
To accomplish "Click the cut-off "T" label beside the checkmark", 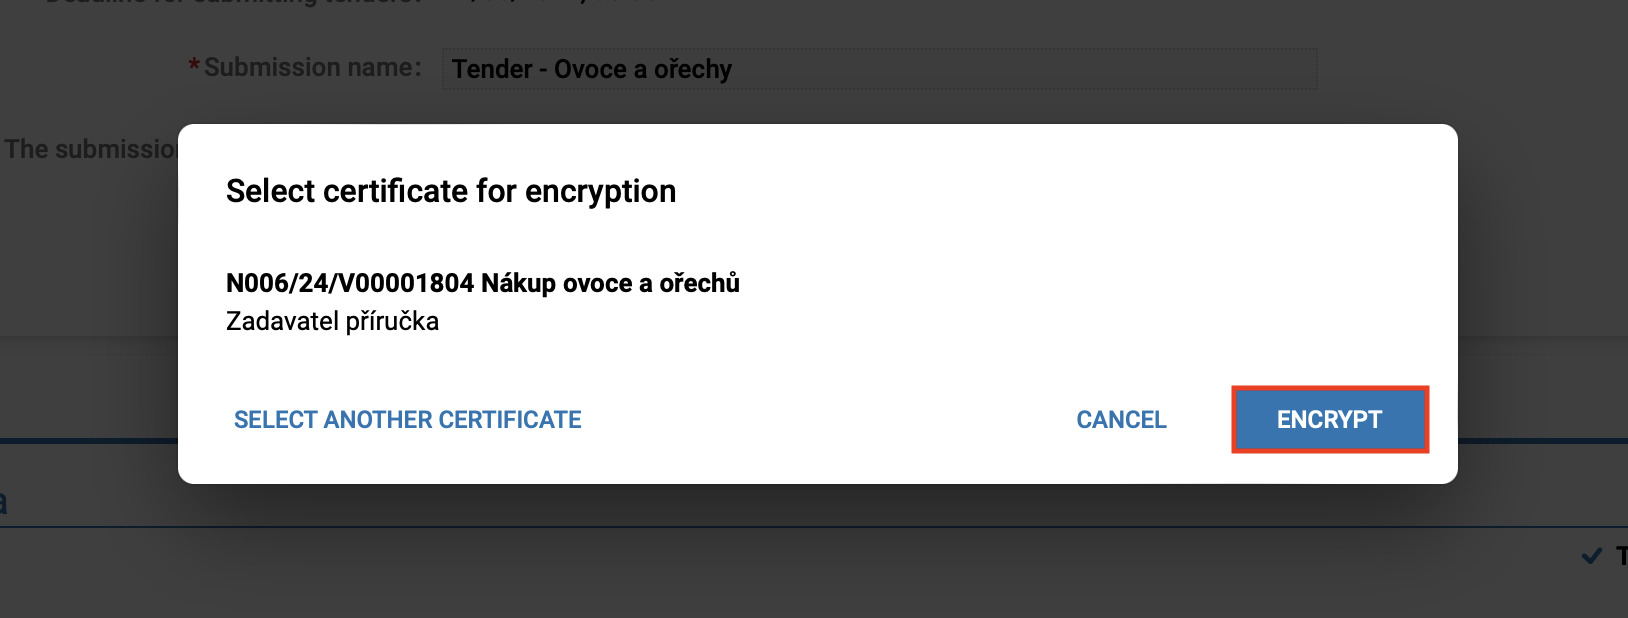I will click(x=1621, y=556).
